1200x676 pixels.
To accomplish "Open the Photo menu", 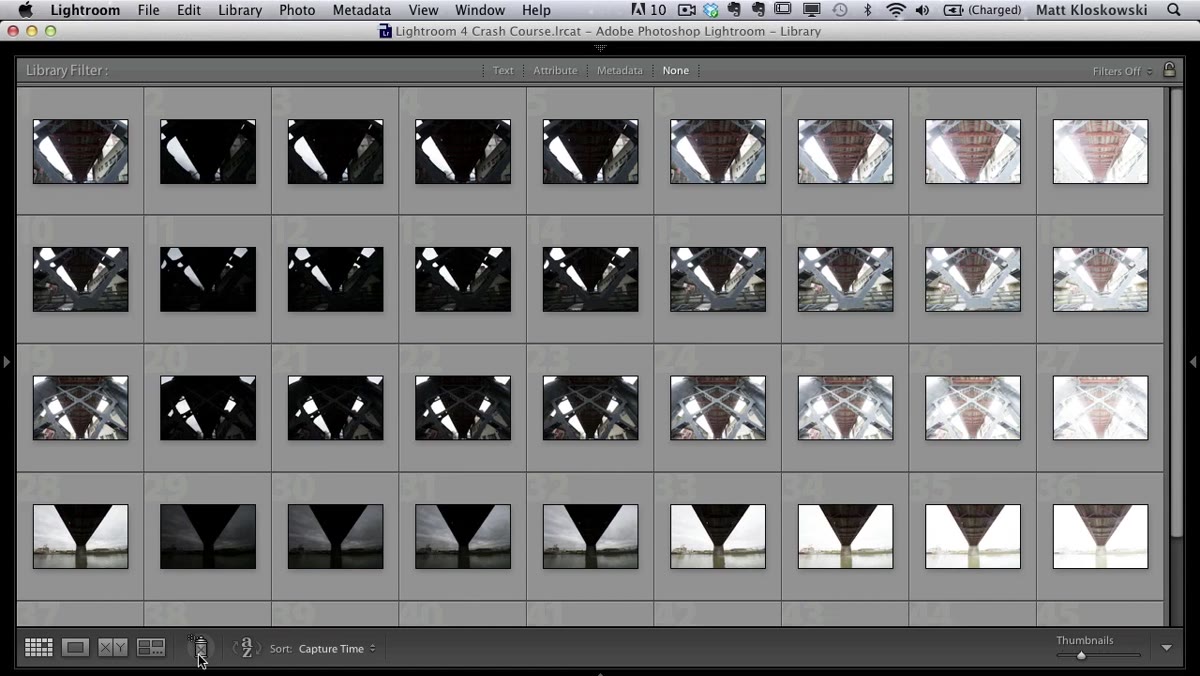I will (x=297, y=10).
